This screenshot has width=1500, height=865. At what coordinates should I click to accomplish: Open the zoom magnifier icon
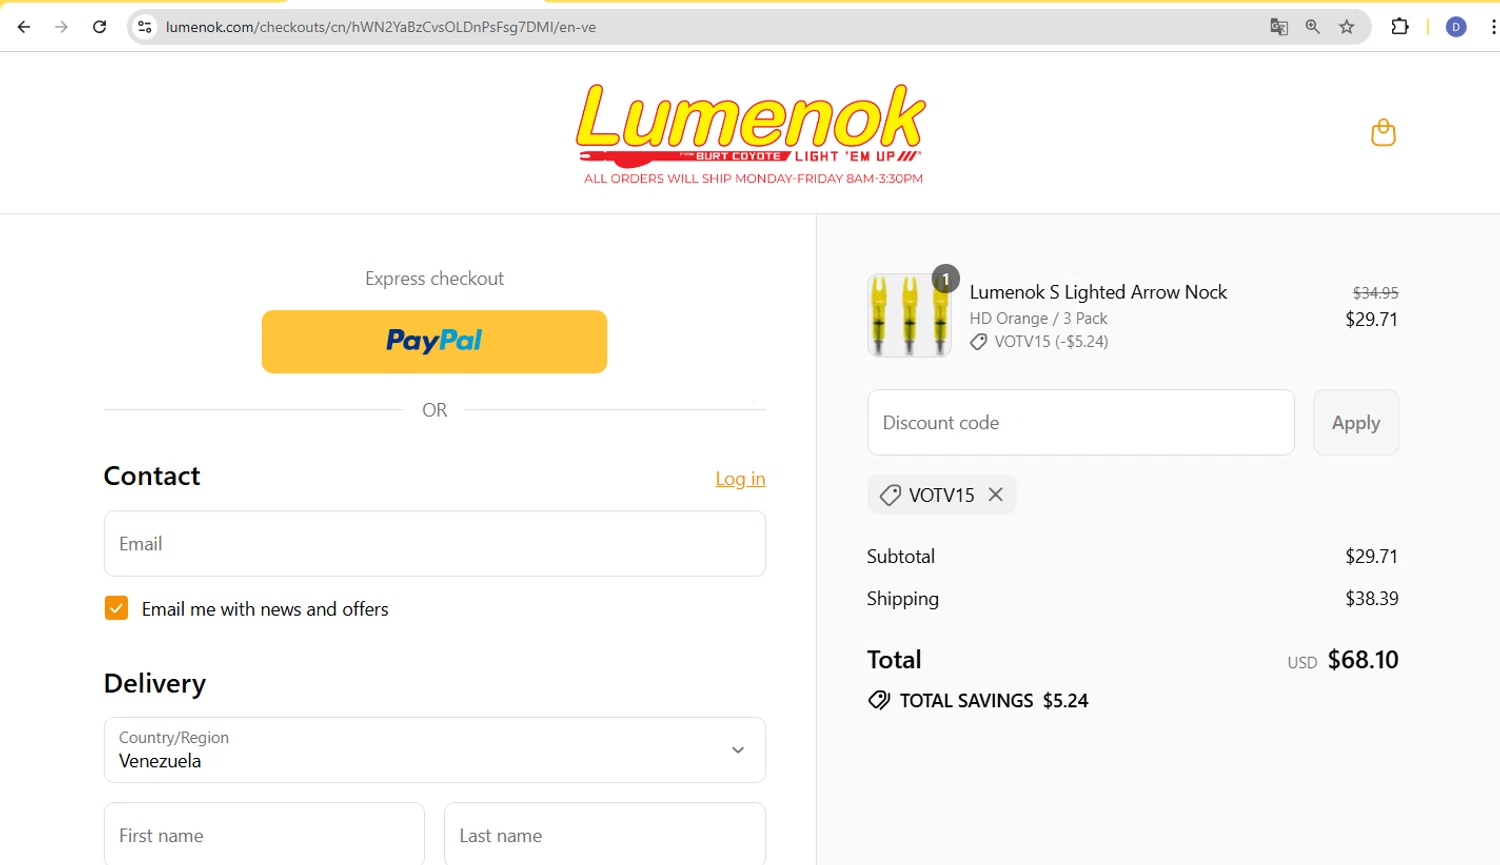pyautogui.click(x=1313, y=27)
